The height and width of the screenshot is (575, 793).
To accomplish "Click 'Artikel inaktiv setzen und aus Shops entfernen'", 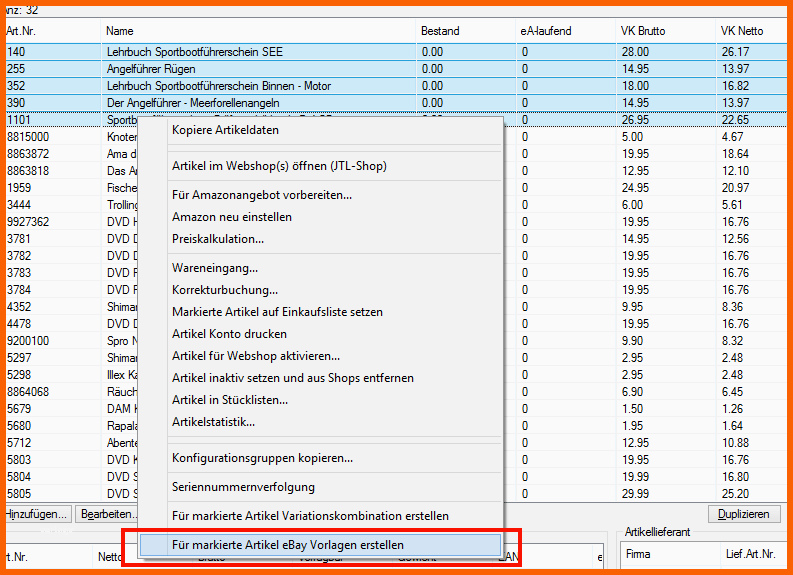I will pos(320,378).
